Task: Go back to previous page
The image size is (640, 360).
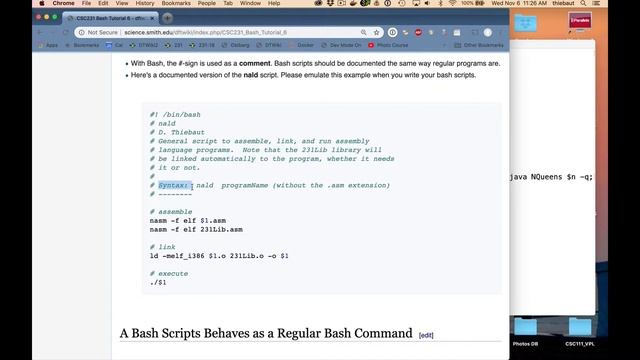Action: coord(40,32)
